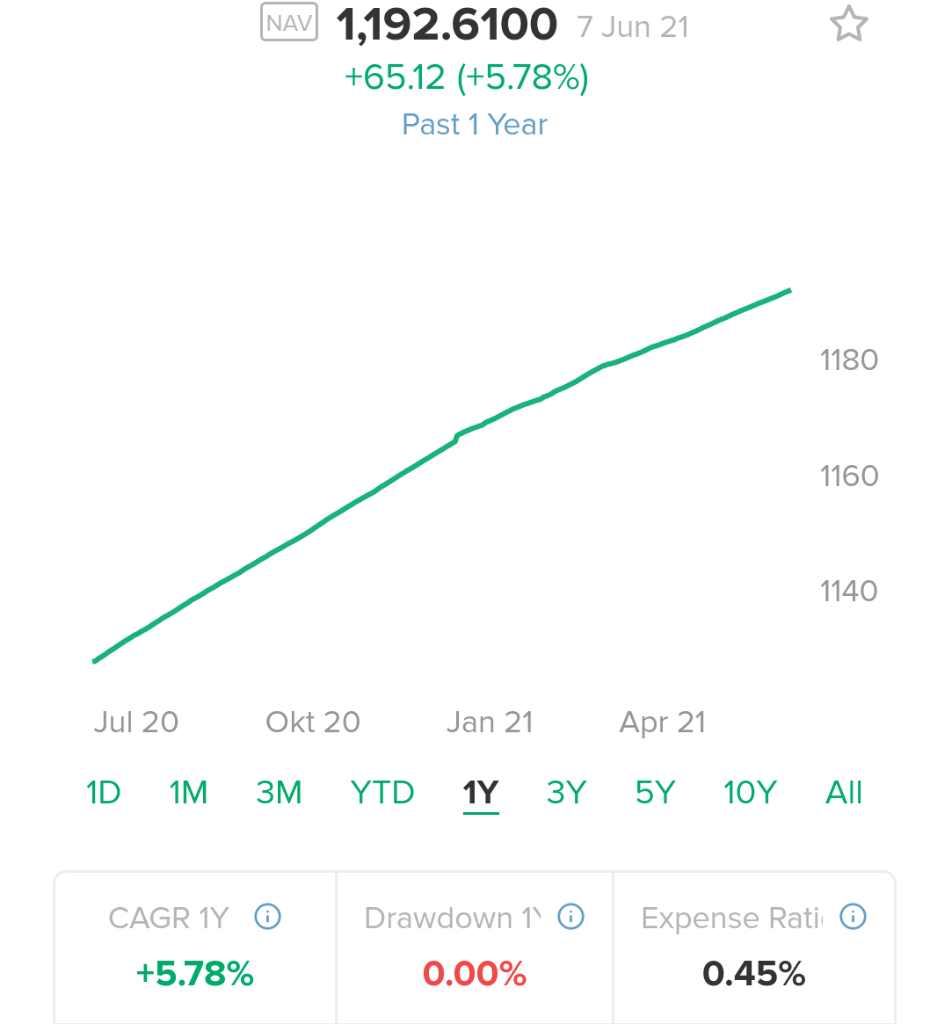Switch chart to 3M range
The height and width of the screenshot is (1024, 949).
point(279,793)
